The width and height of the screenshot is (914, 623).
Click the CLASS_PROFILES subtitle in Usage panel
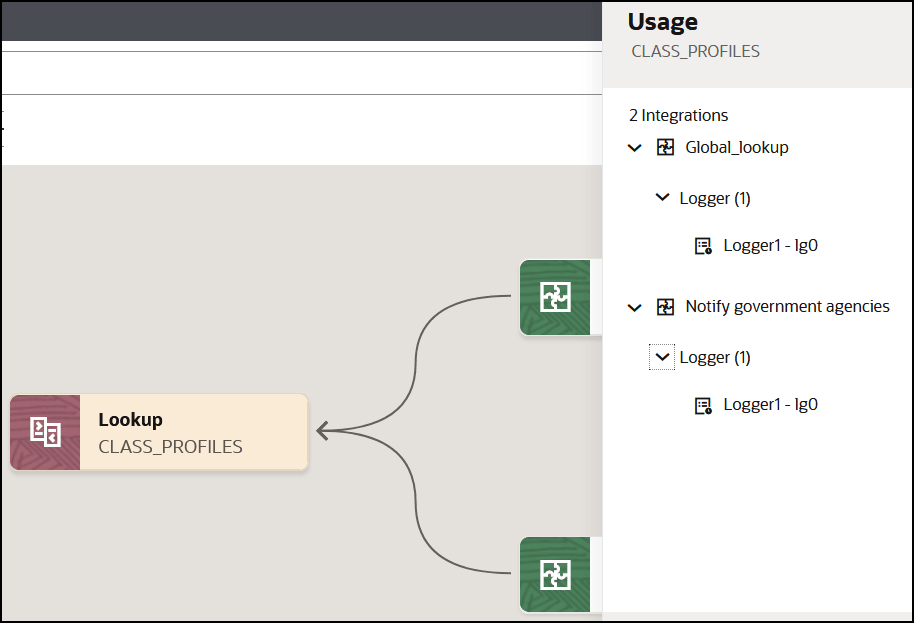pos(695,51)
